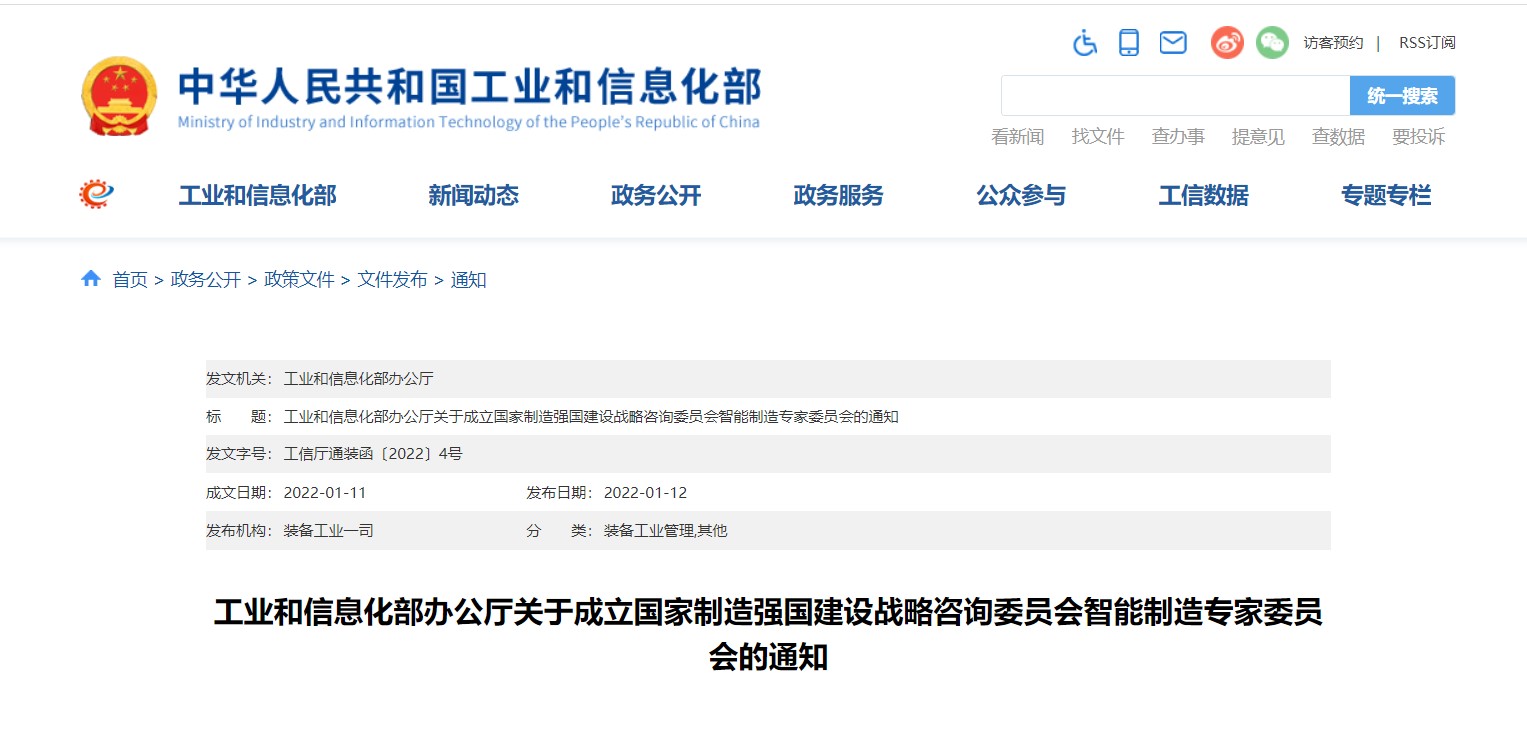Click the red gear icon beside navigation

point(97,194)
